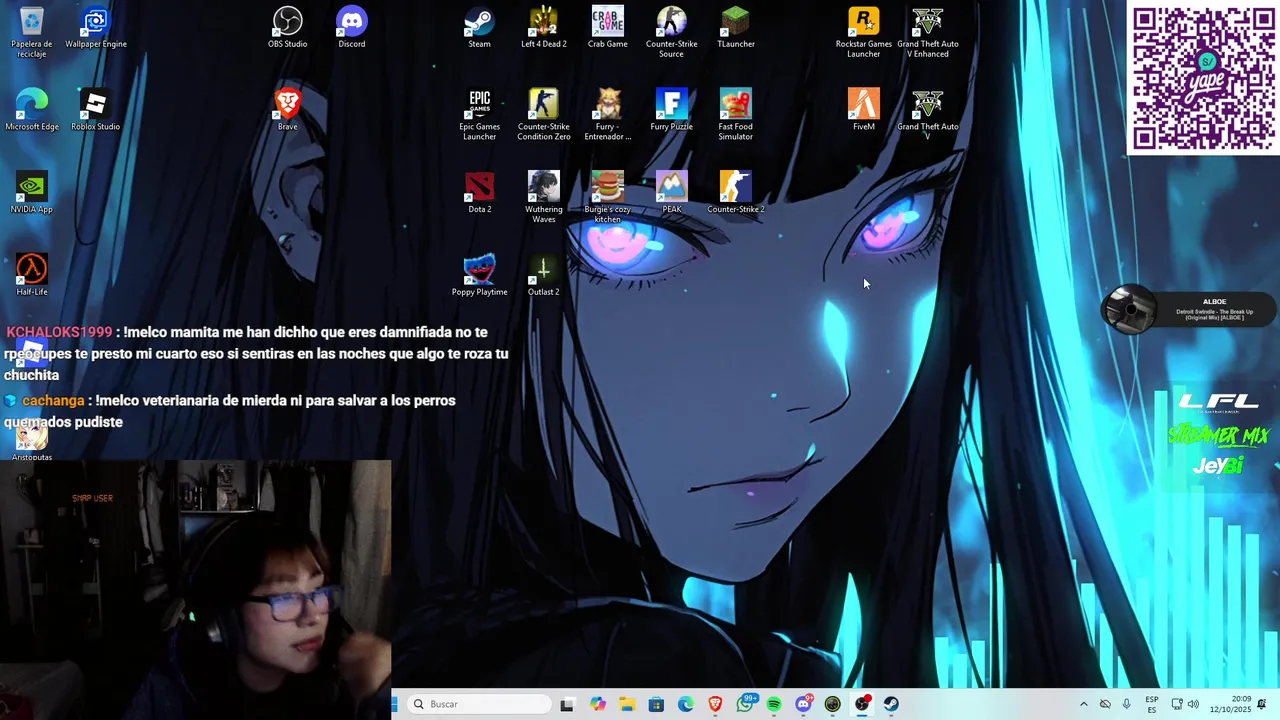Open the TLauncher desktop icon
The height and width of the screenshot is (720, 1280).
pyautogui.click(x=735, y=27)
